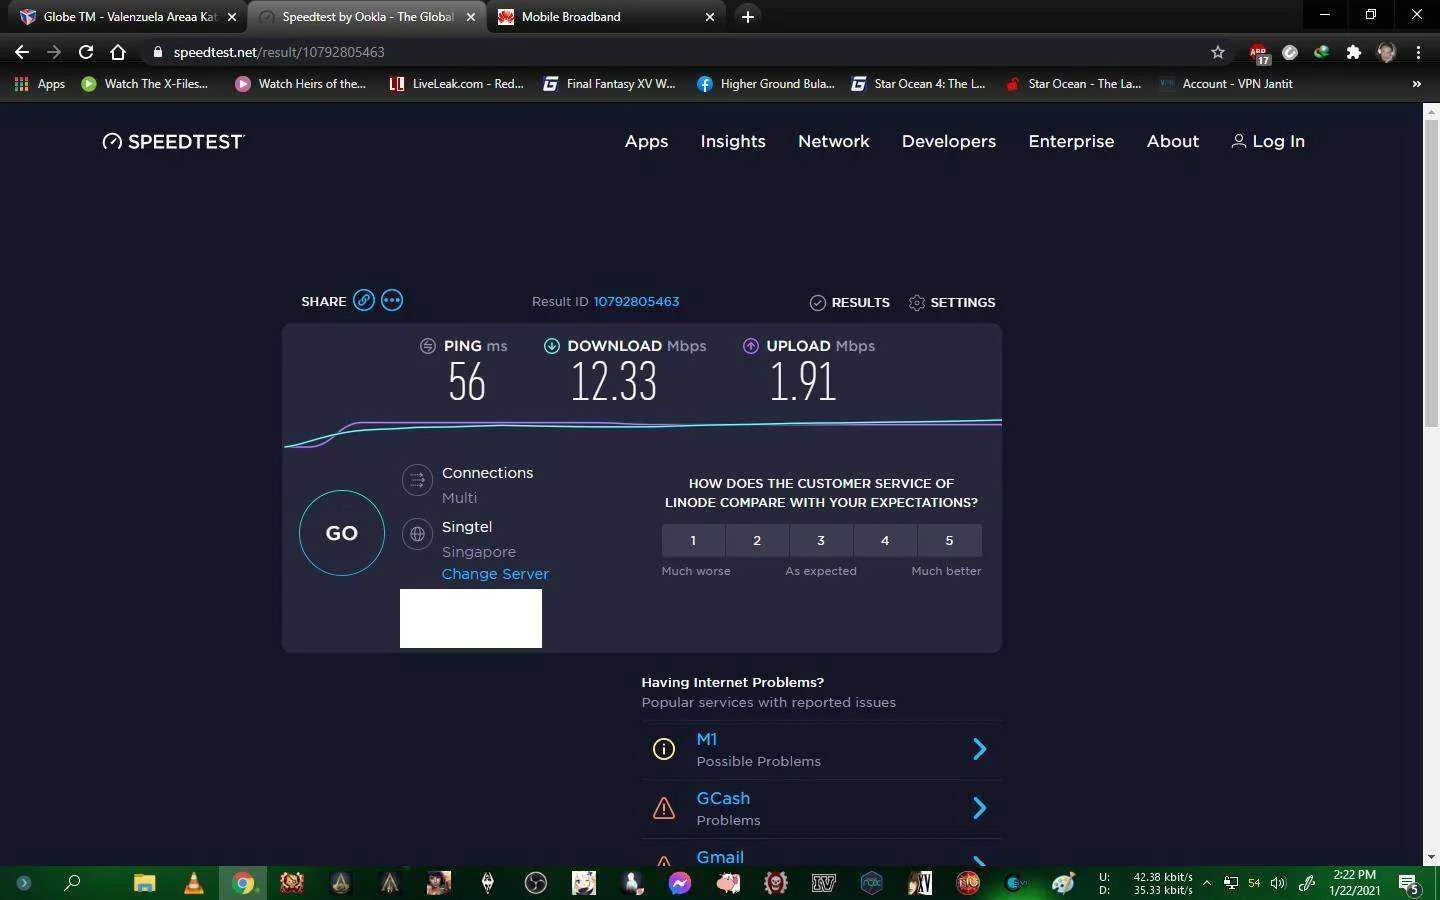Image resolution: width=1440 pixels, height=900 pixels.
Task: Click the ping icon
Action: [428, 346]
